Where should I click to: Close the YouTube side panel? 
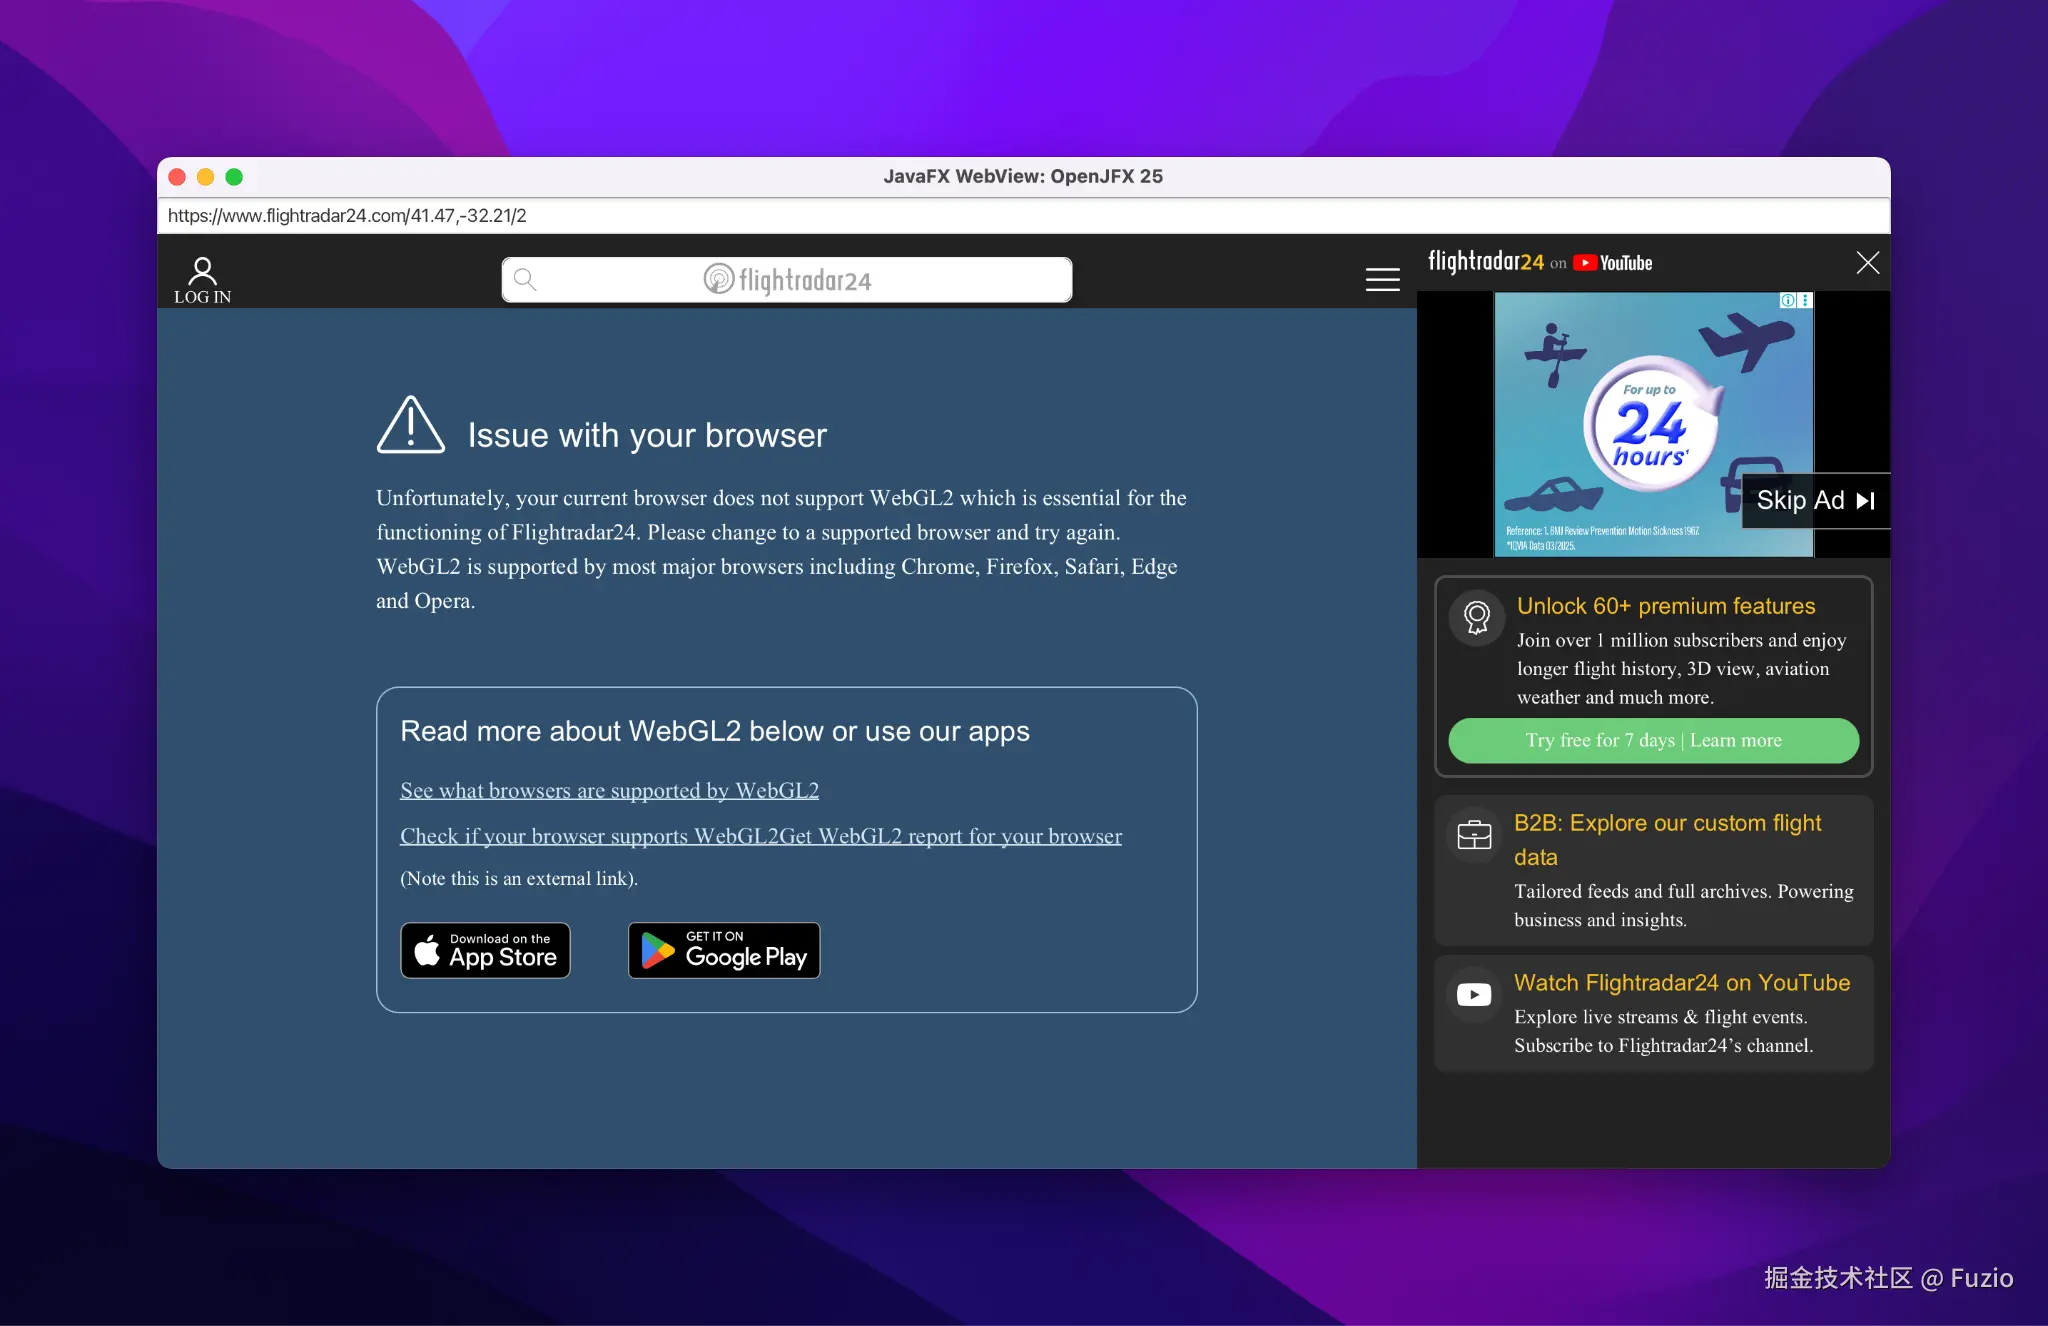click(x=1867, y=263)
